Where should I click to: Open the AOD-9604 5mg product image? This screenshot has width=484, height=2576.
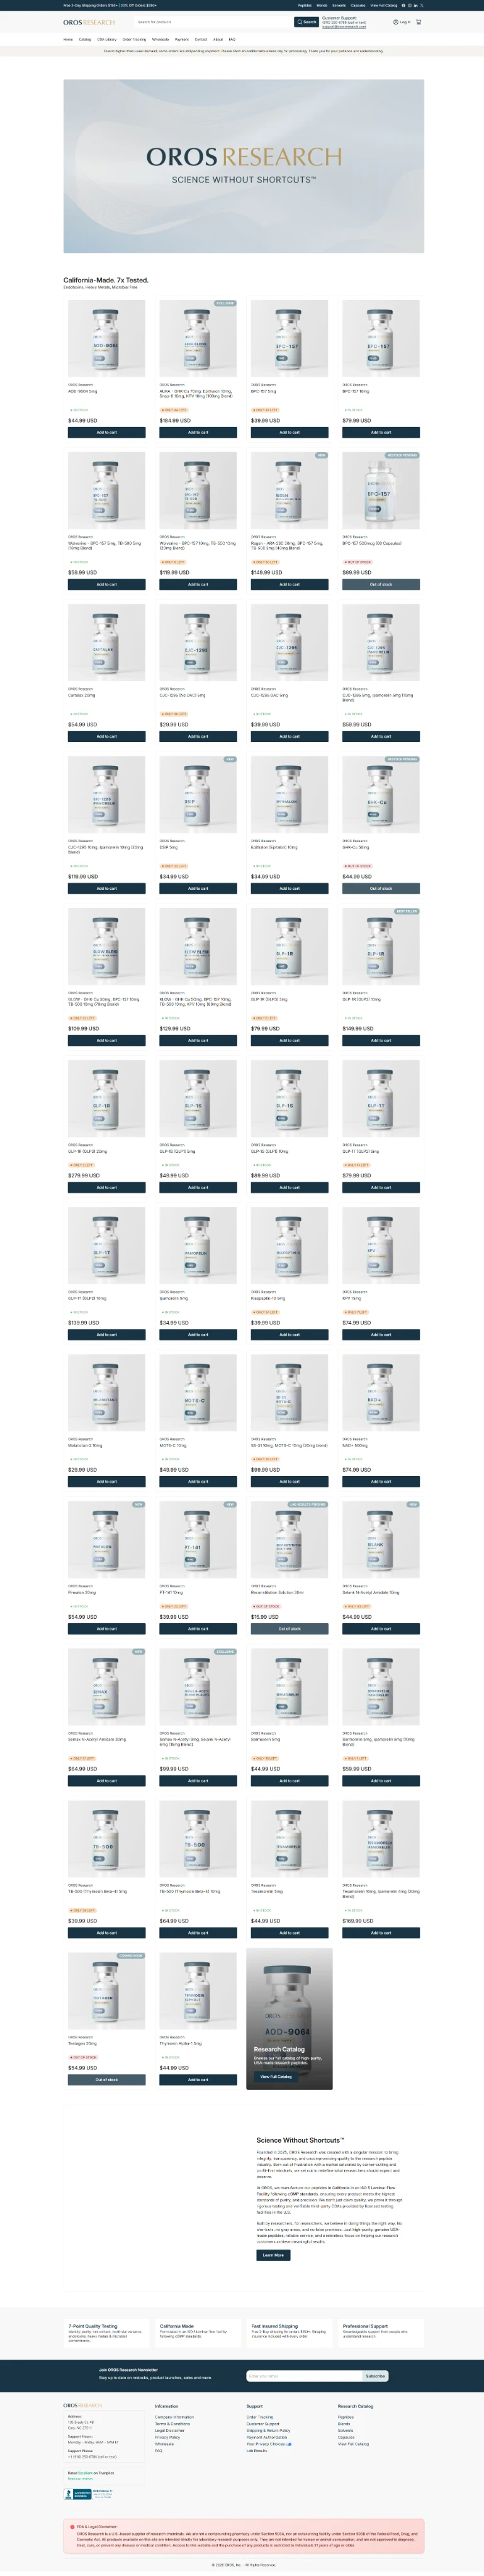pyautogui.click(x=106, y=338)
